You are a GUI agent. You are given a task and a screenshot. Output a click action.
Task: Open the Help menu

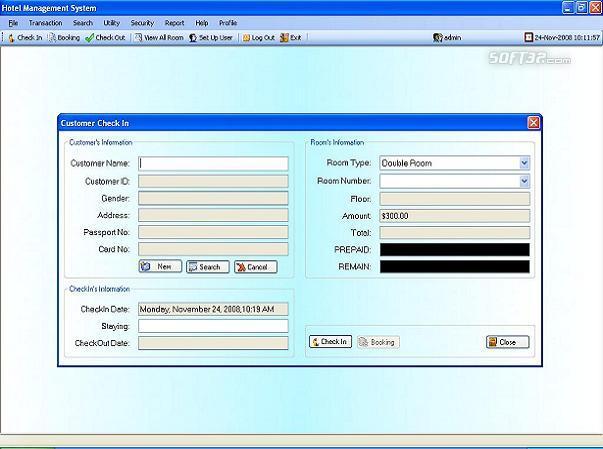(202, 23)
